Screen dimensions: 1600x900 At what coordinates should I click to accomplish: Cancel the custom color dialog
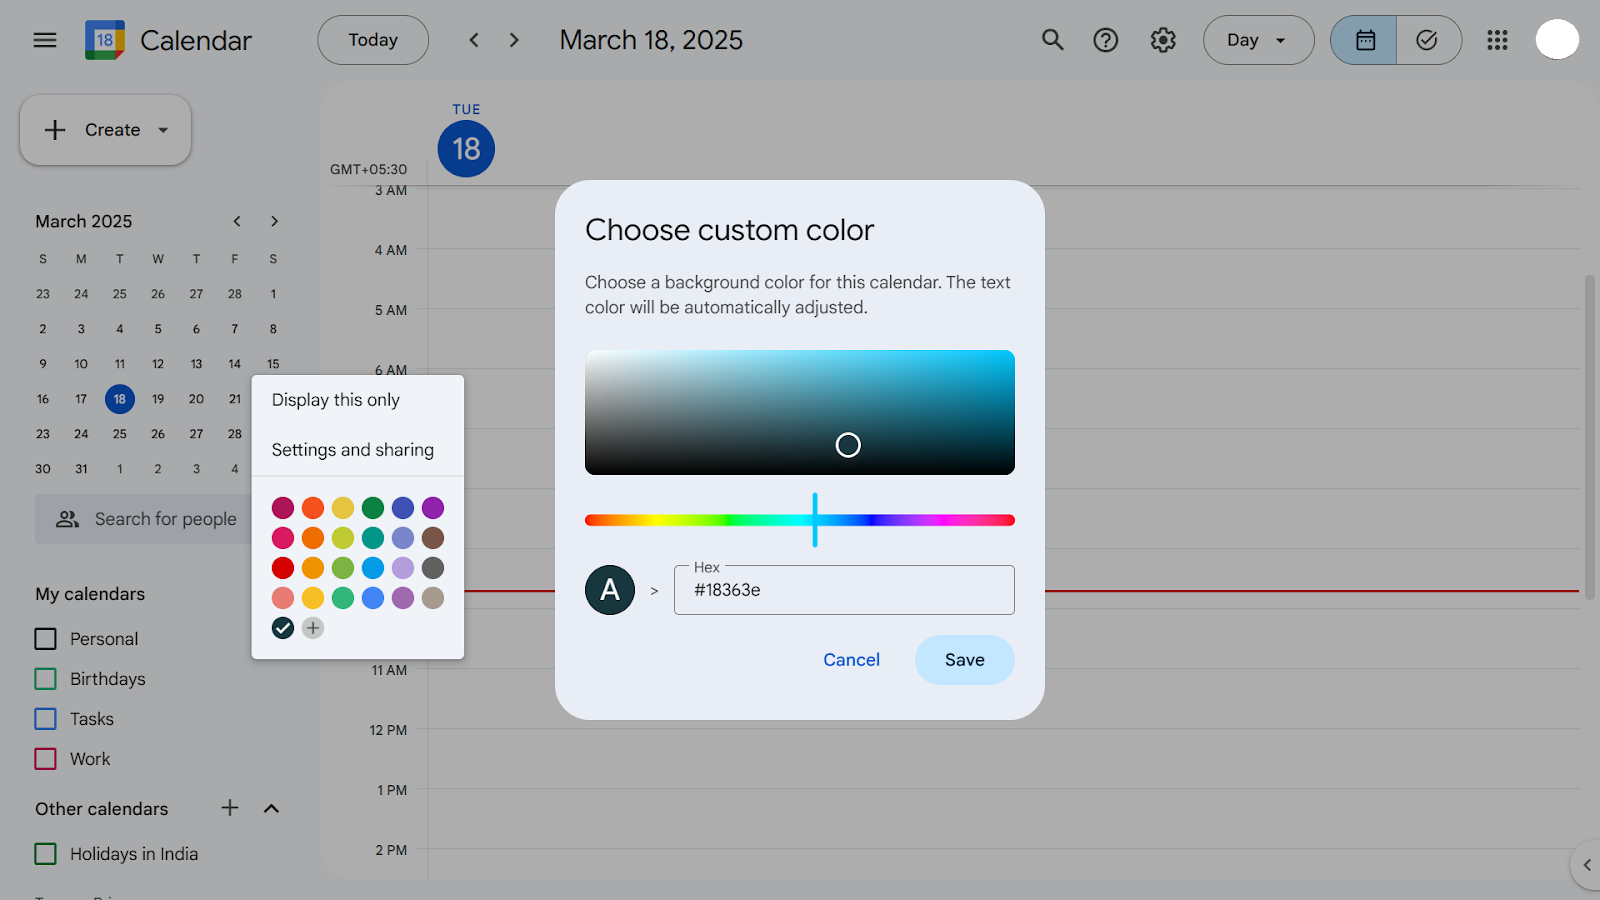click(x=851, y=660)
